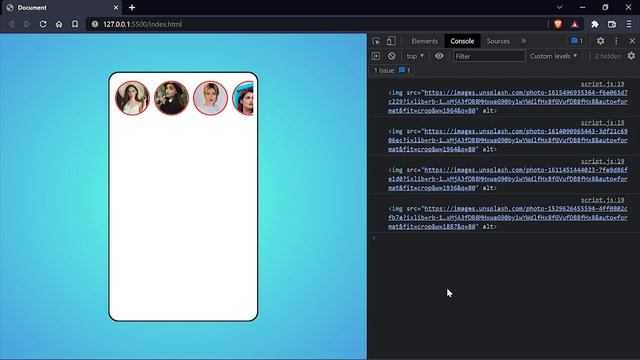Bookmark this page

(x=75, y=24)
